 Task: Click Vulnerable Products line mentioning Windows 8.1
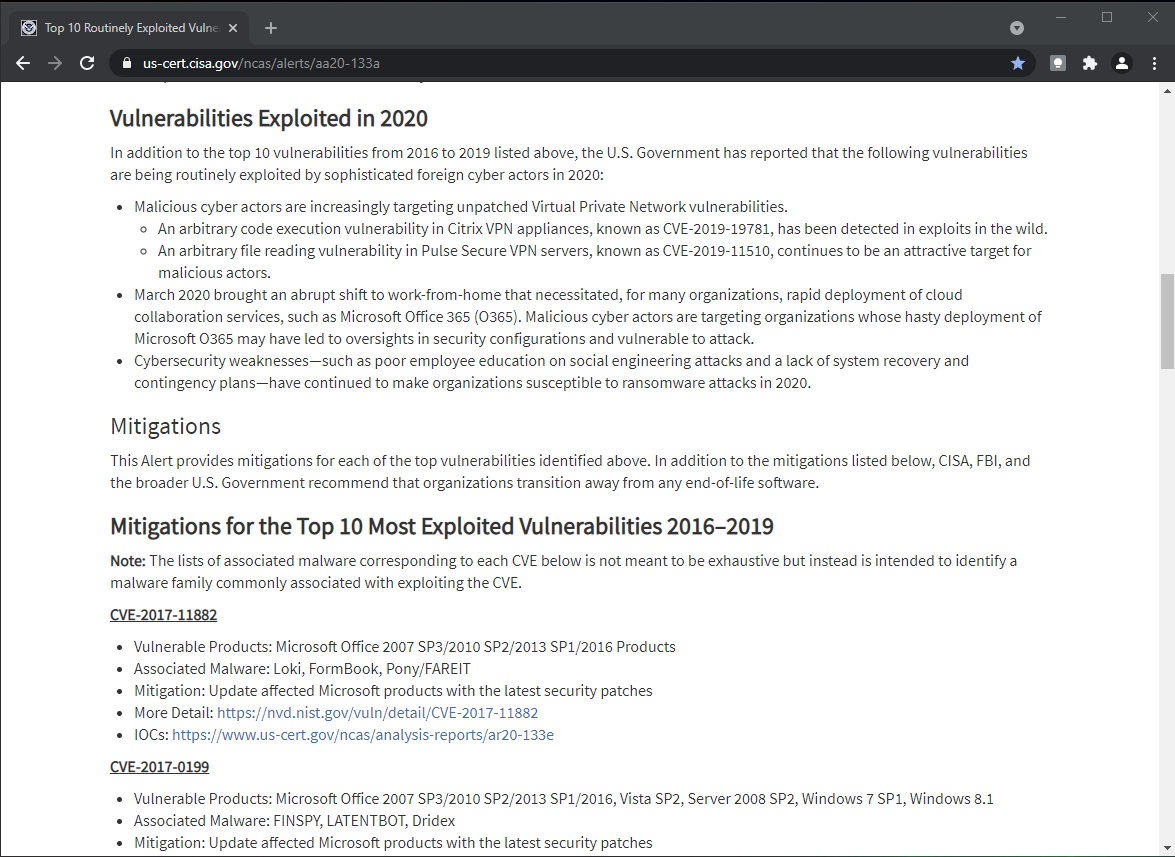point(564,799)
